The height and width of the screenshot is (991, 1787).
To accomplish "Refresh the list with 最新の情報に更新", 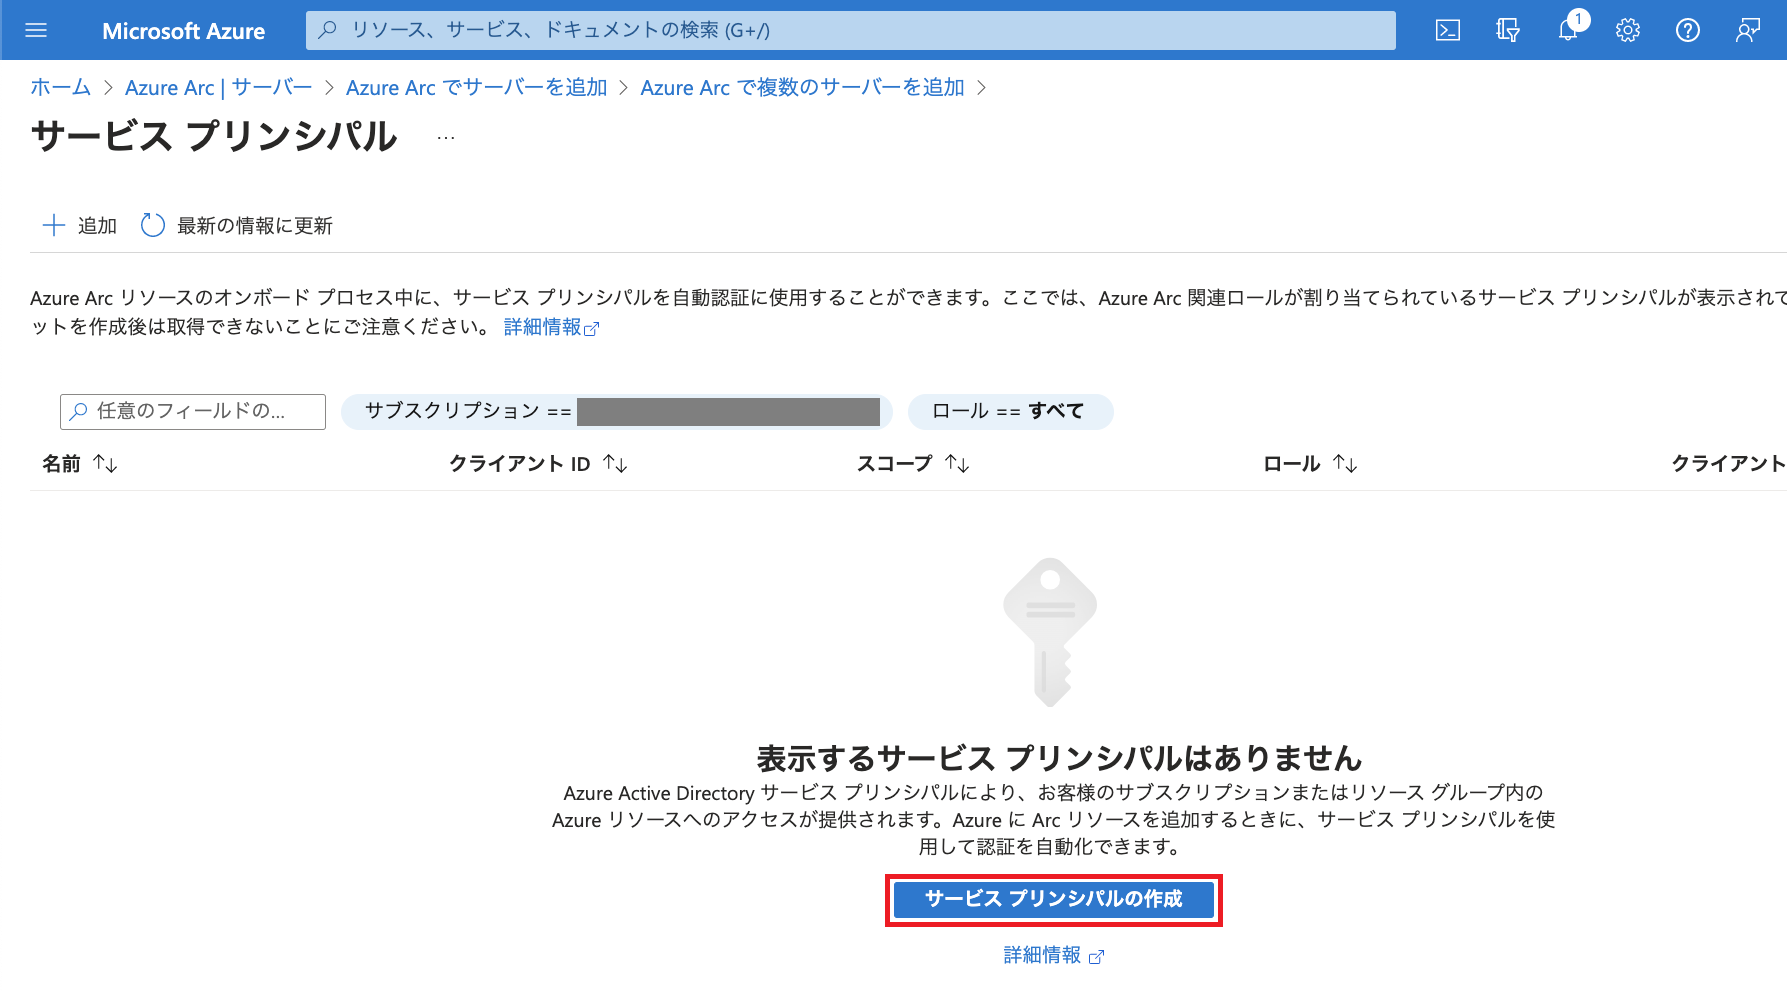I will pyautogui.click(x=237, y=225).
